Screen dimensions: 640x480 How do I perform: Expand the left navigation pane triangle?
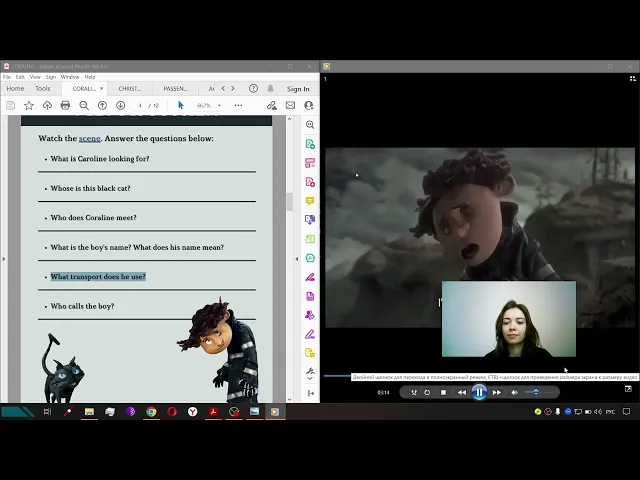[x=4, y=259]
